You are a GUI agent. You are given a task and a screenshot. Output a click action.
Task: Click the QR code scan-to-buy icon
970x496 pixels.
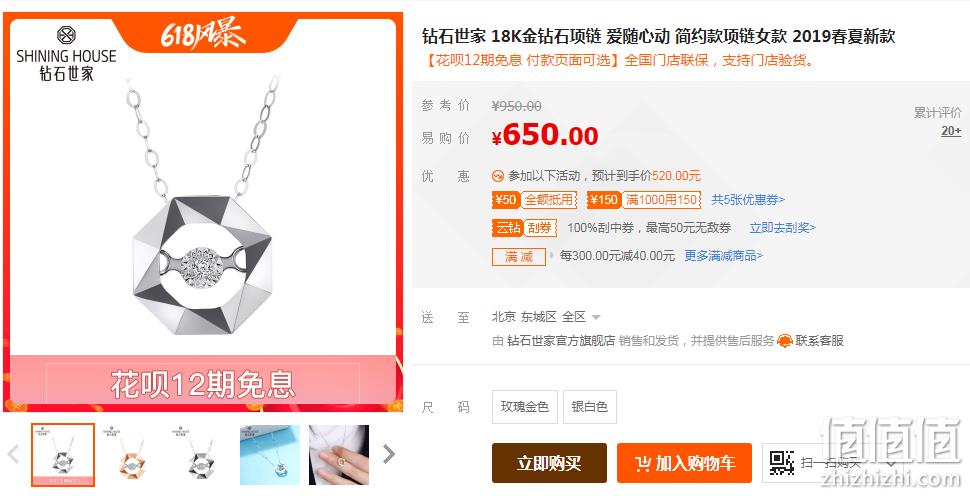[x=781, y=463]
